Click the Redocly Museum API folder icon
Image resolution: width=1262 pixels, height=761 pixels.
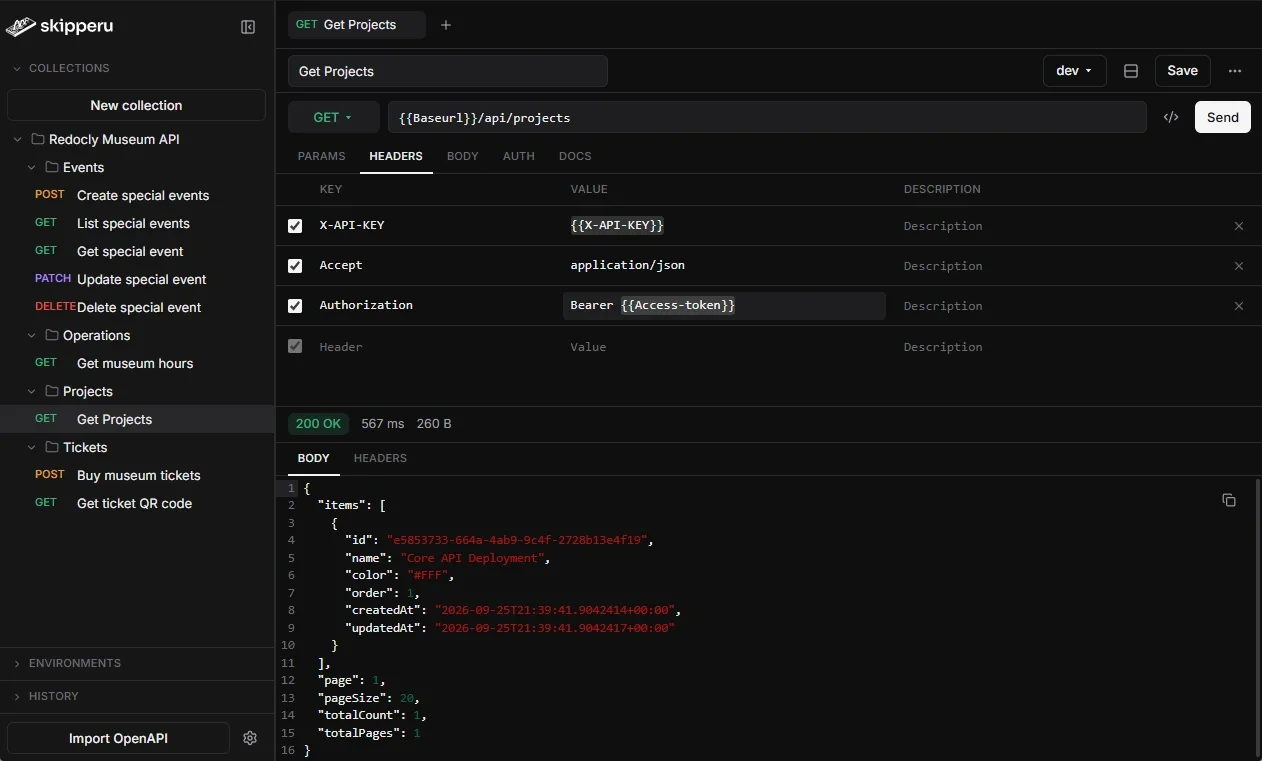coord(37,139)
